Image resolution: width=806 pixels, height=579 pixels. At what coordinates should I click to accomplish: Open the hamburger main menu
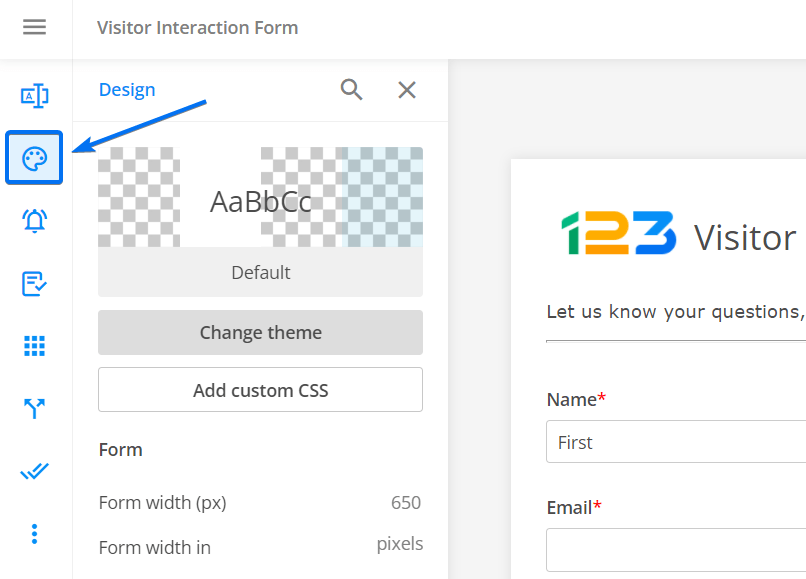(x=35, y=27)
